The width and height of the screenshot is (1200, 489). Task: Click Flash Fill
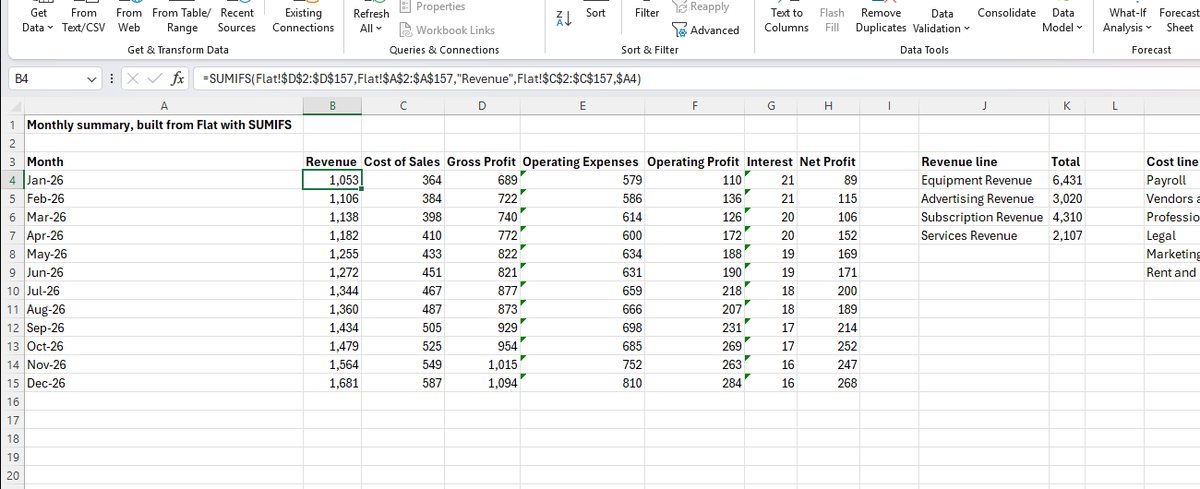pos(832,20)
